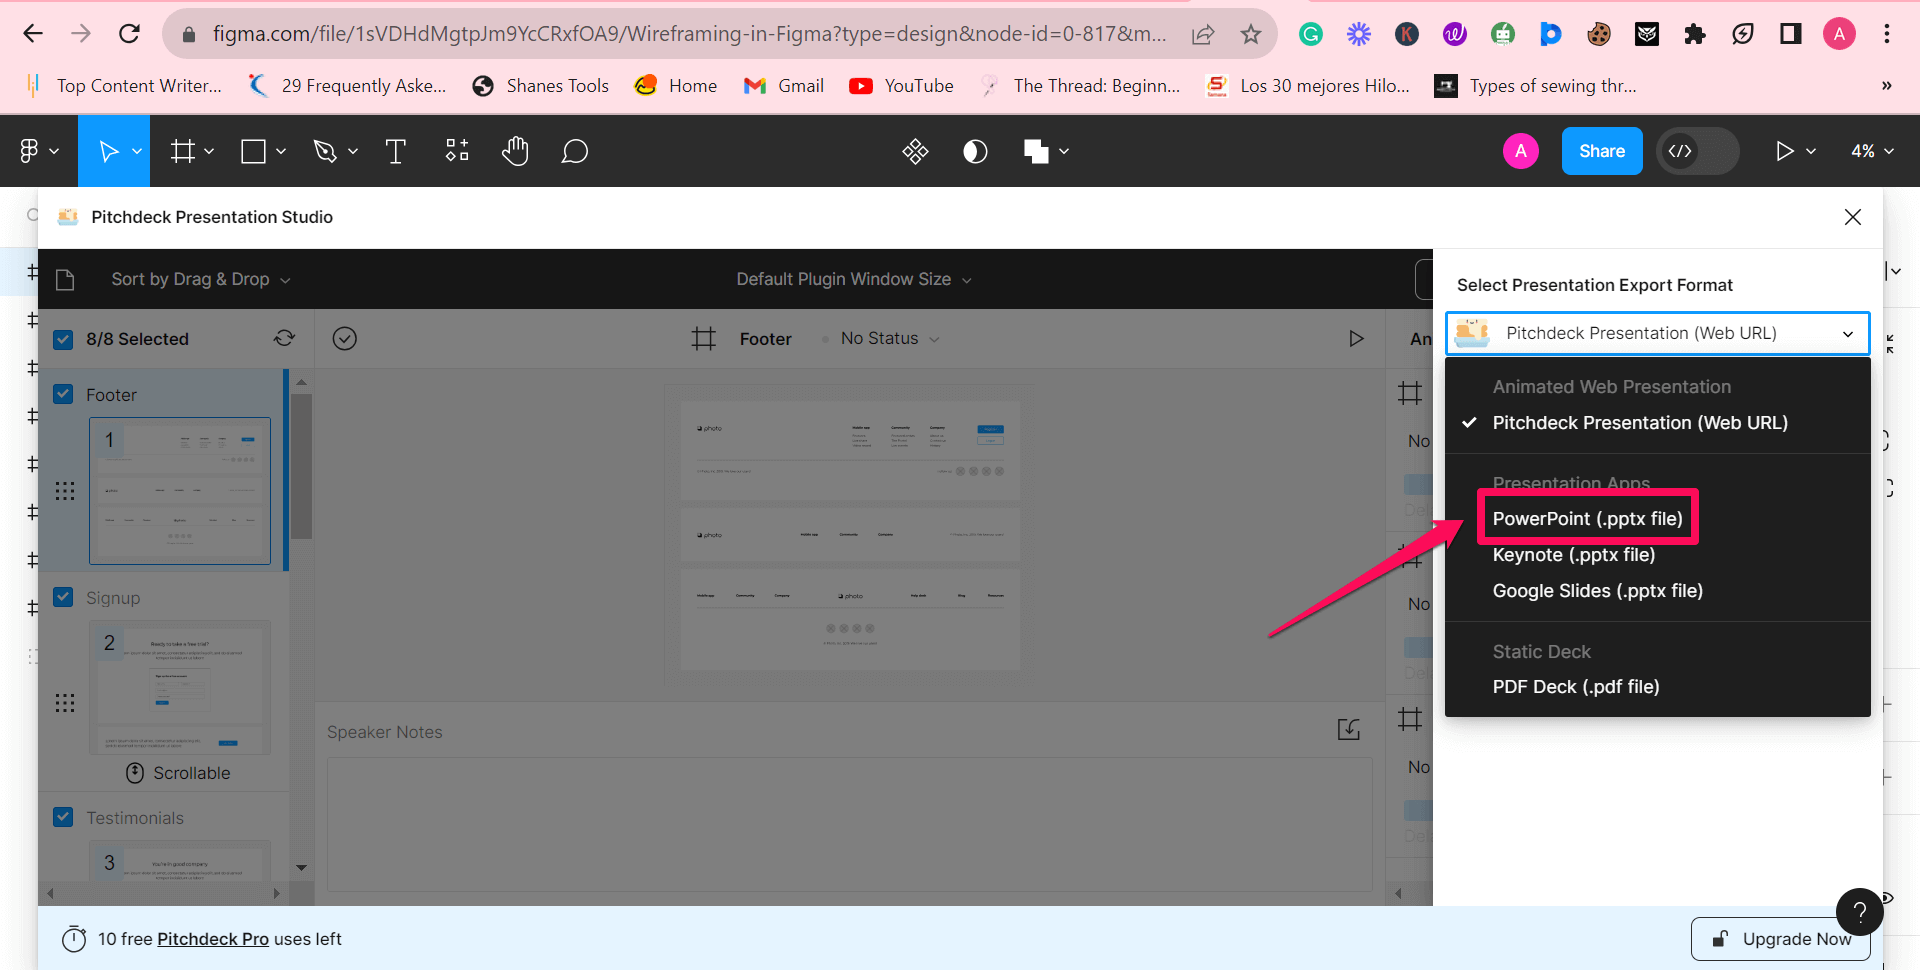This screenshot has height=970, width=1920.
Task: Click the slide list horizontal scrollbar
Action: coord(164,893)
